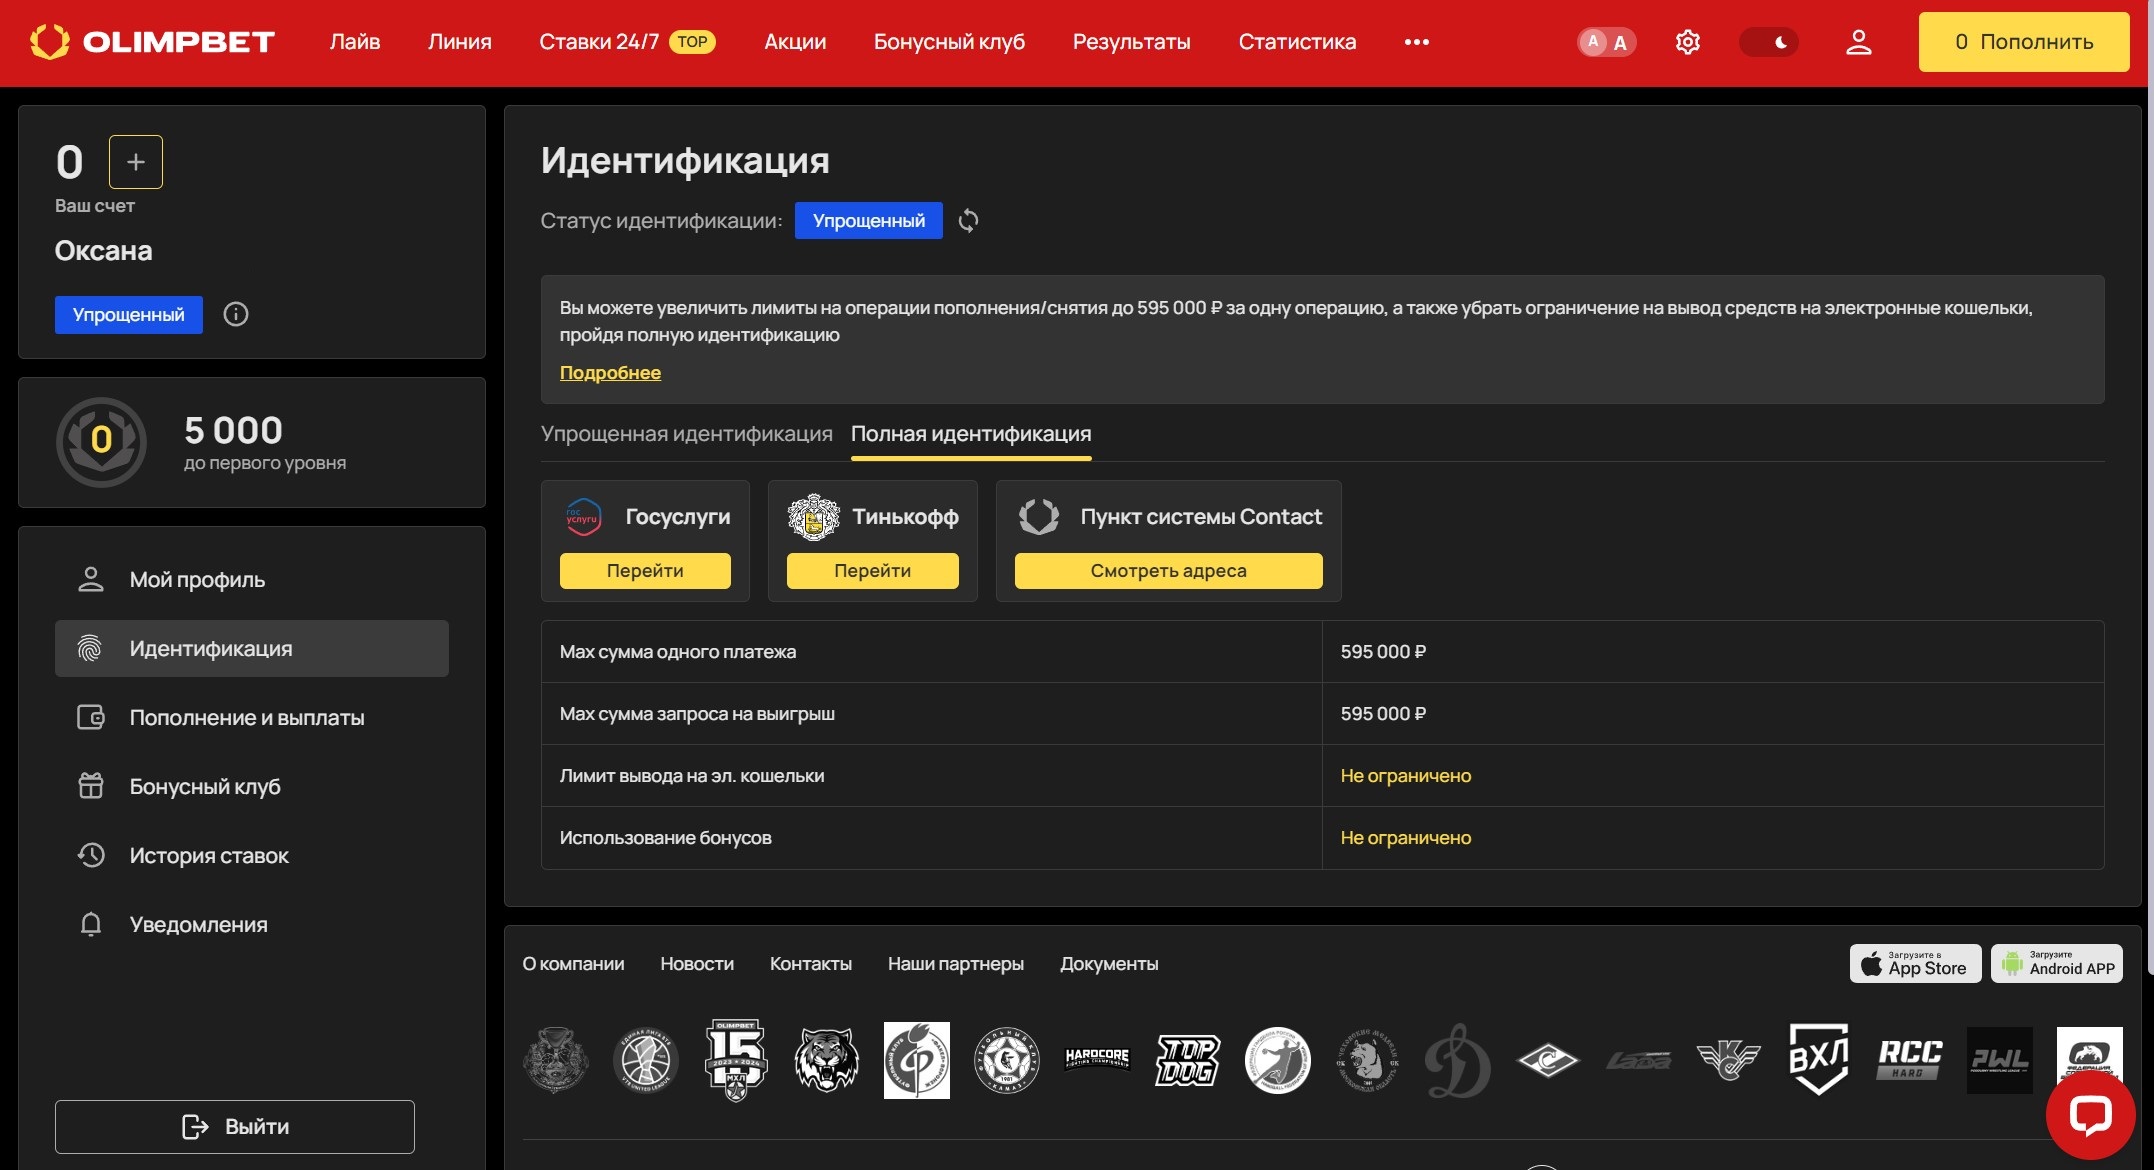Image resolution: width=2154 pixels, height=1170 pixels.
Task: Open the settings gear icon
Action: point(1687,42)
